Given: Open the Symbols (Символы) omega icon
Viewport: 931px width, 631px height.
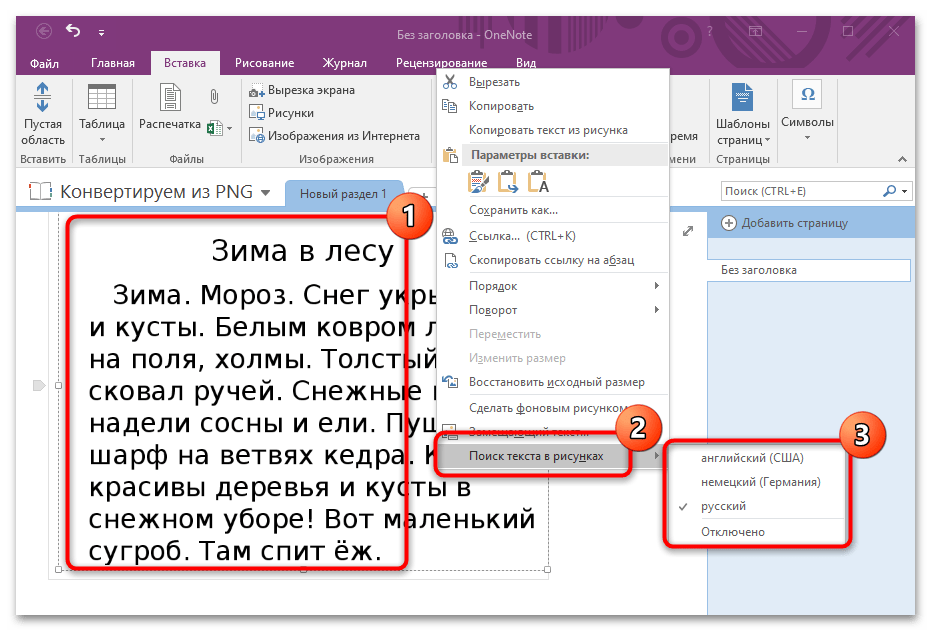Looking at the screenshot, I should [806, 96].
